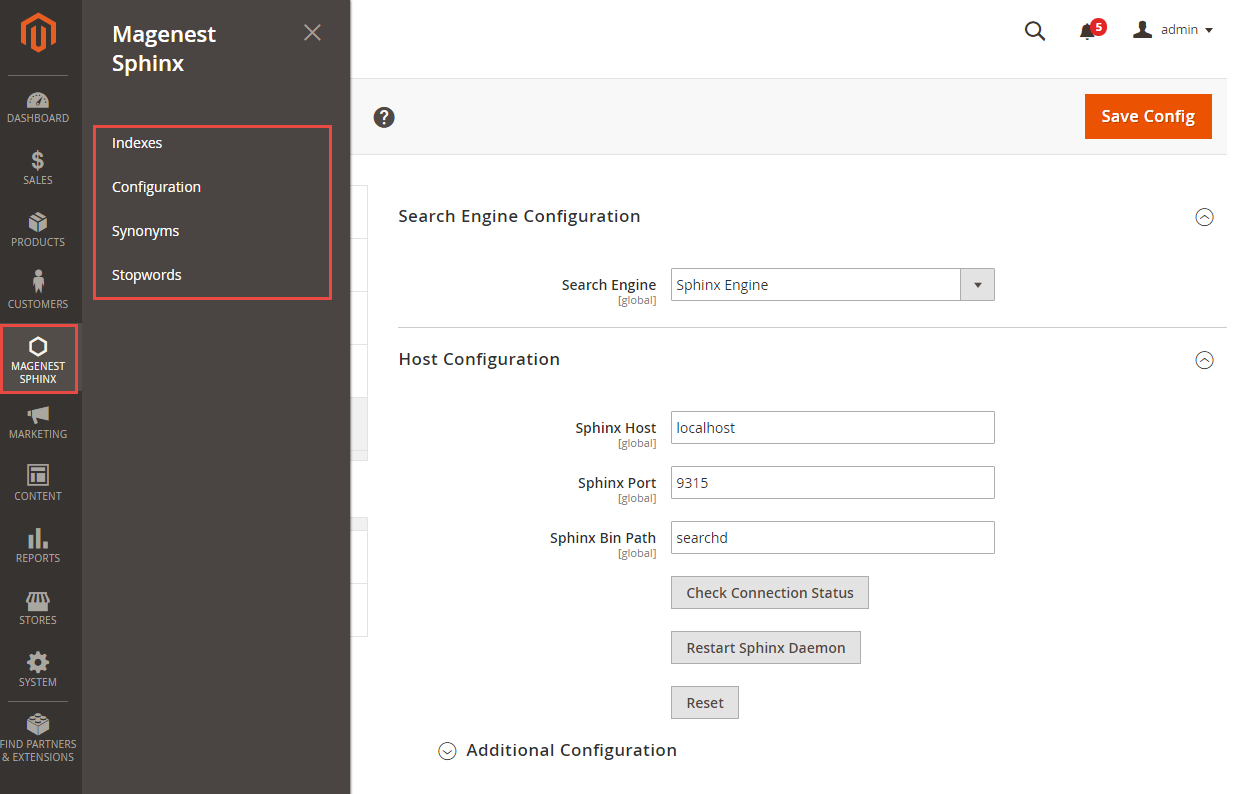The height and width of the screenshot is (794, 1253).
Task: Click inside the Sphinx Port field
Action: 832,482
